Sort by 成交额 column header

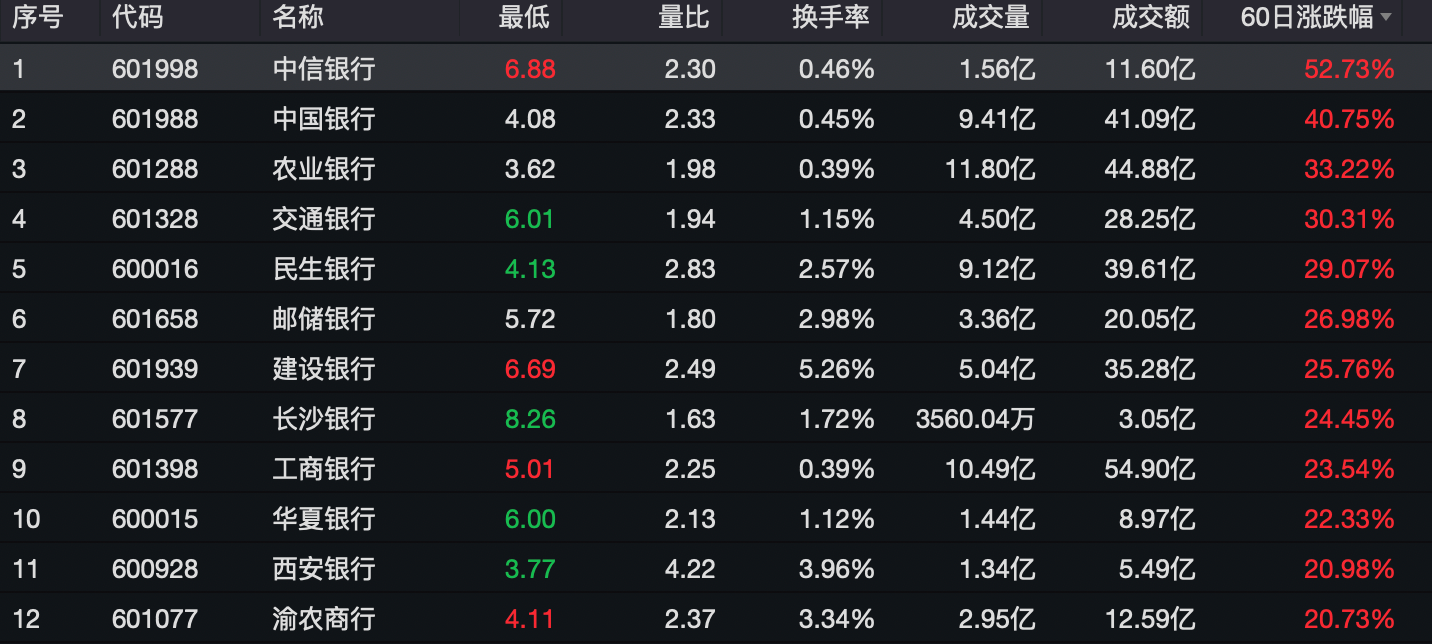(1151, 17)
